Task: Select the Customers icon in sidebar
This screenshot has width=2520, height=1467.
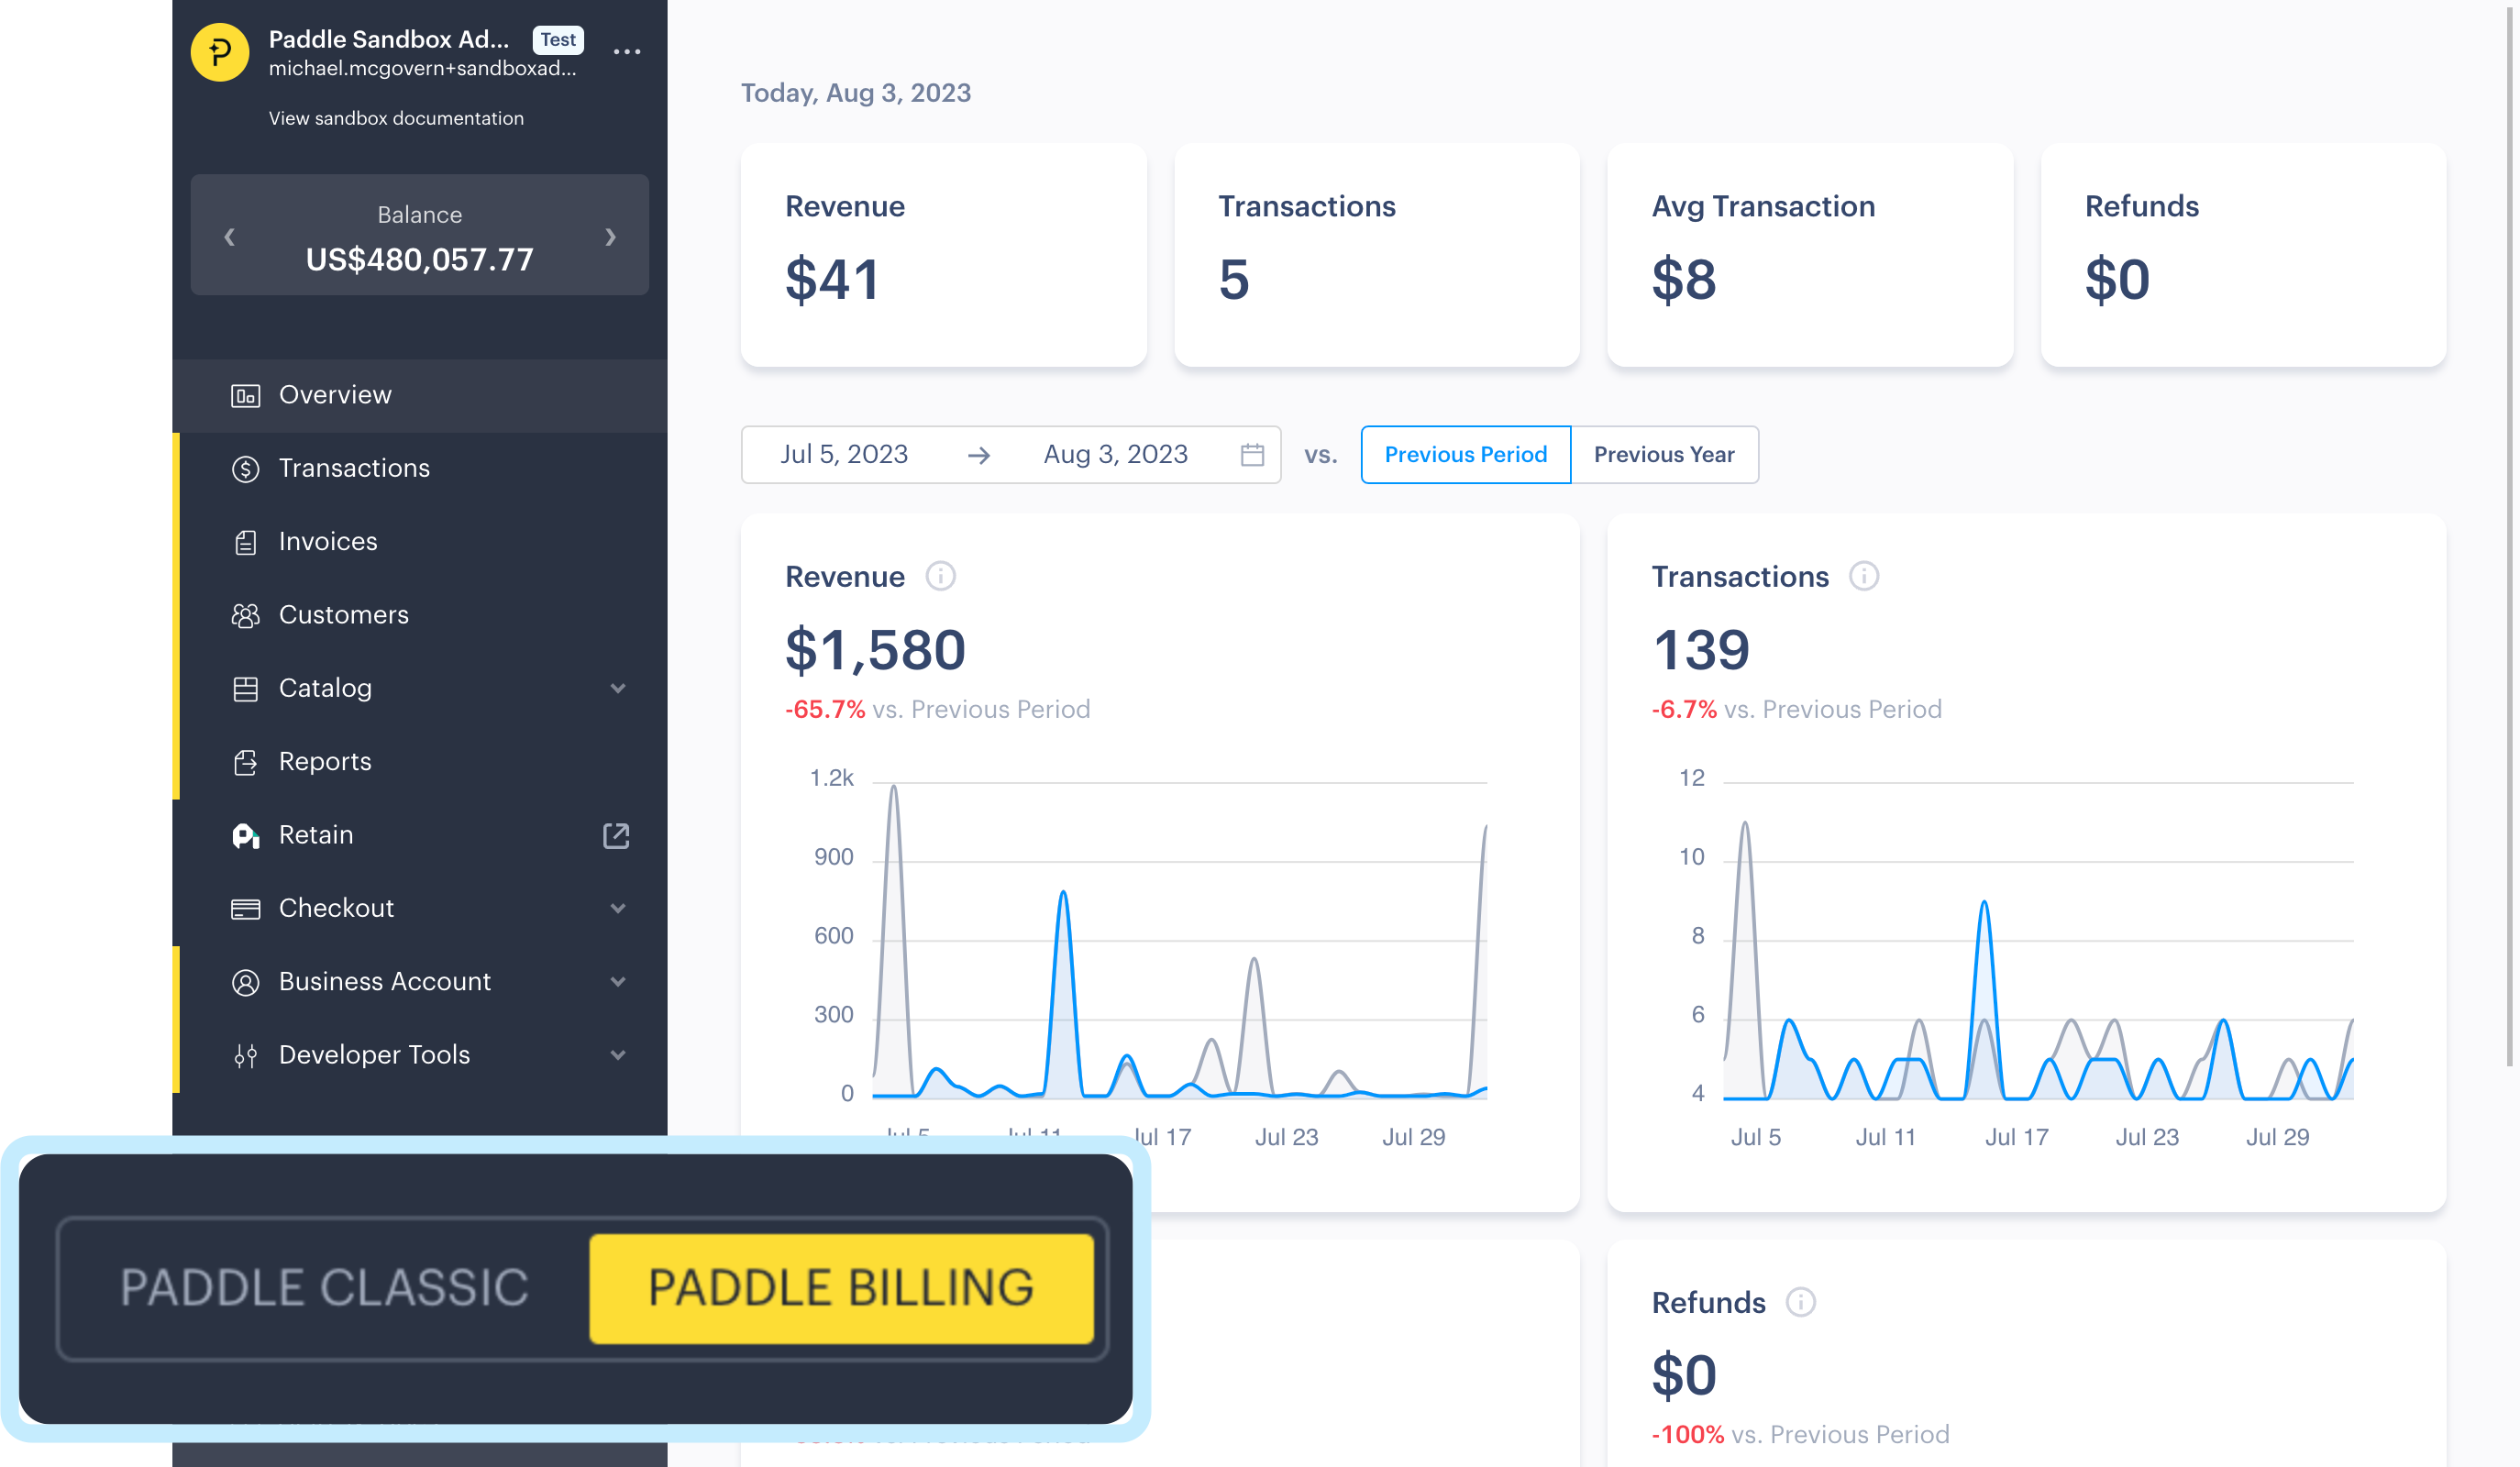Action: tap(246, 614)
